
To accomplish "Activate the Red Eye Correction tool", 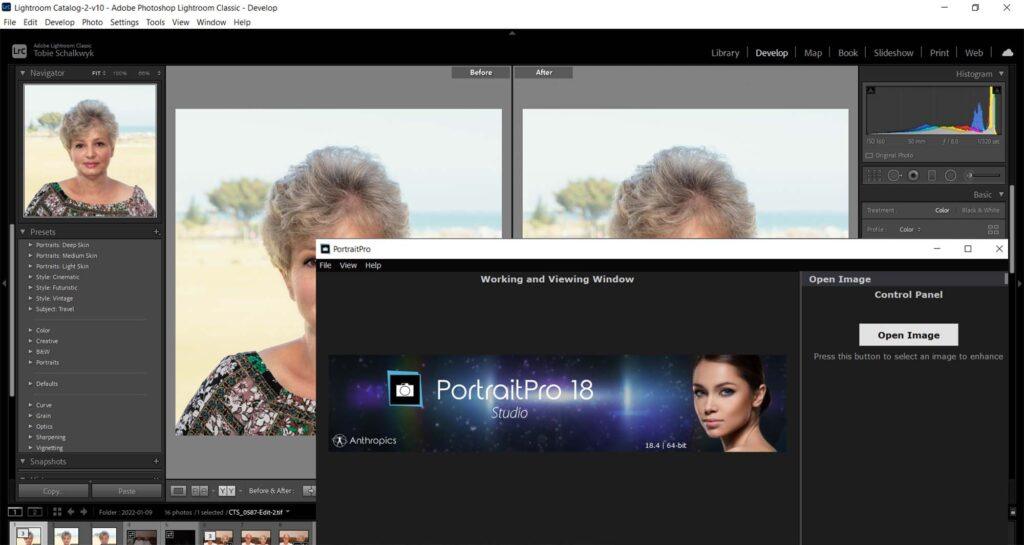I will pos(913,175).
